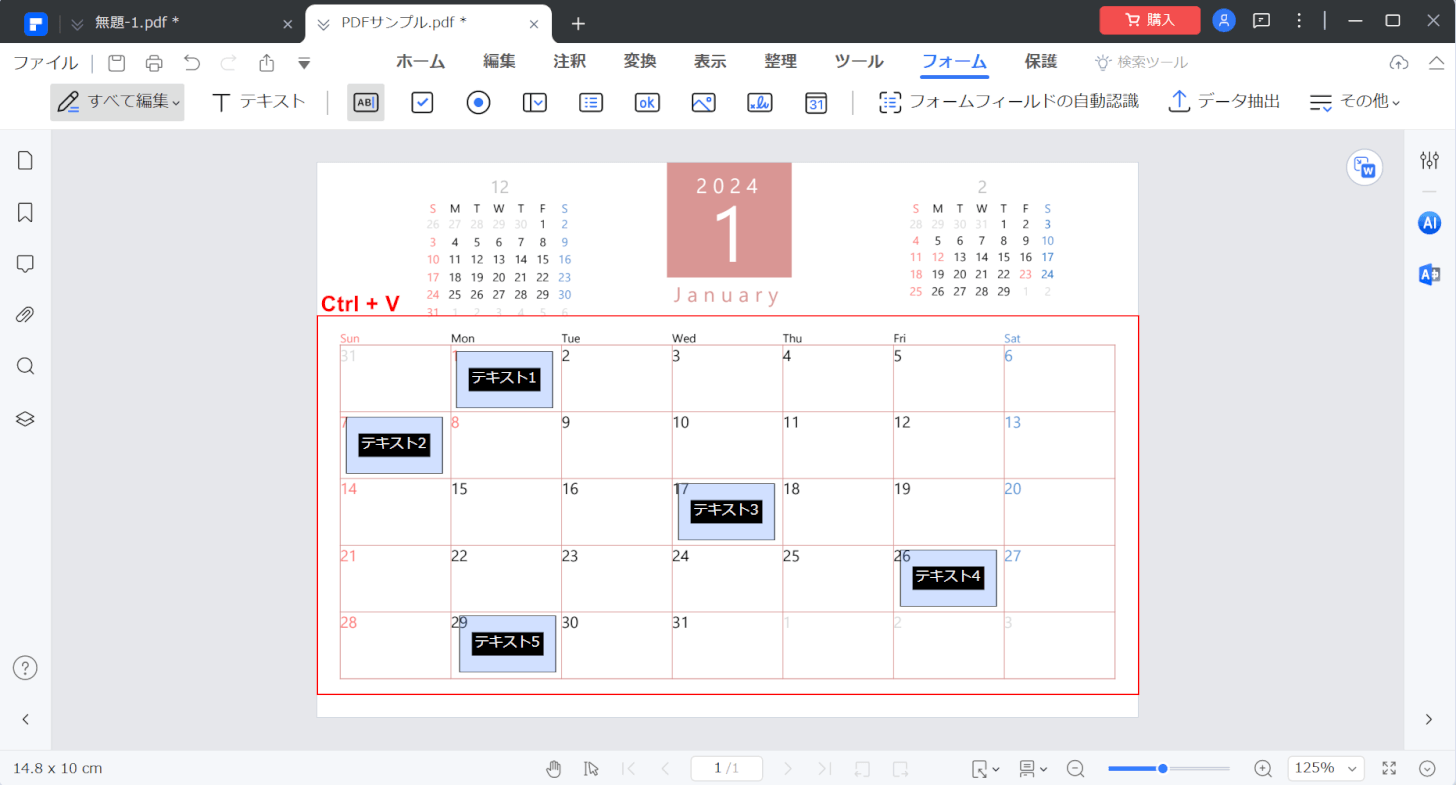Select the list box form tool
Viewport: 1456px width, 785px height.
click(591, 102)
